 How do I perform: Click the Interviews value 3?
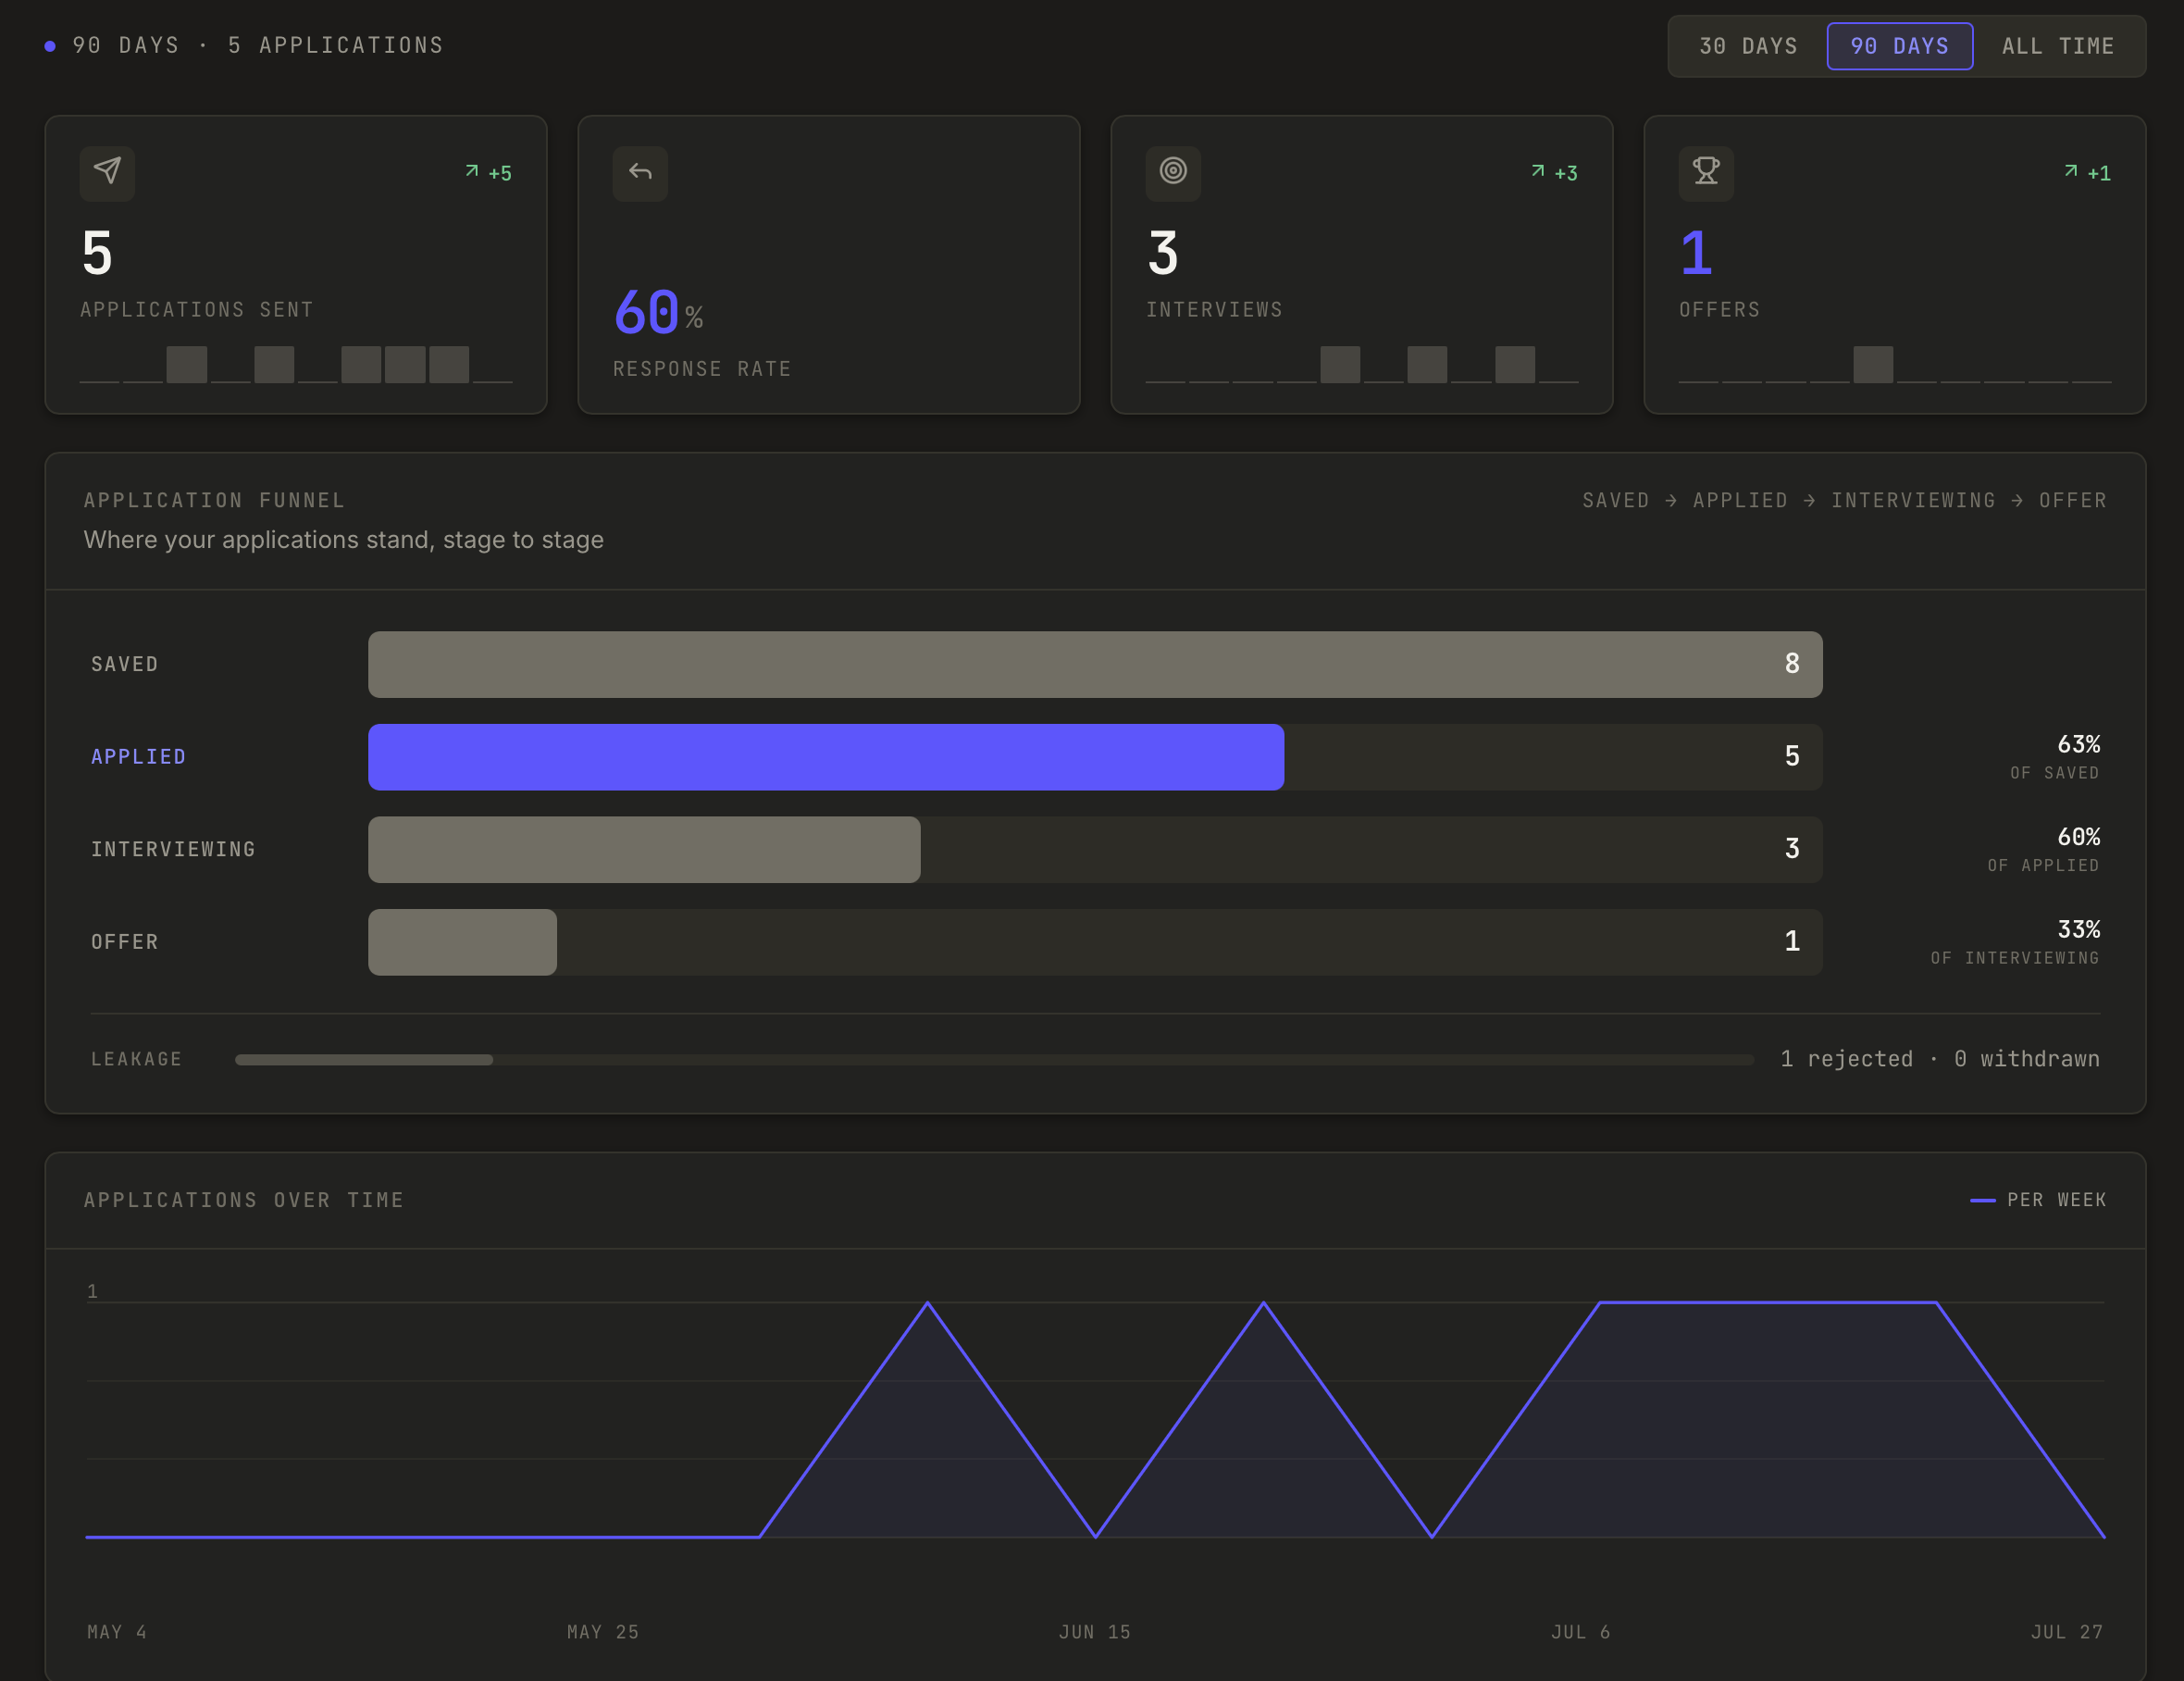[x=1163, y=253]
